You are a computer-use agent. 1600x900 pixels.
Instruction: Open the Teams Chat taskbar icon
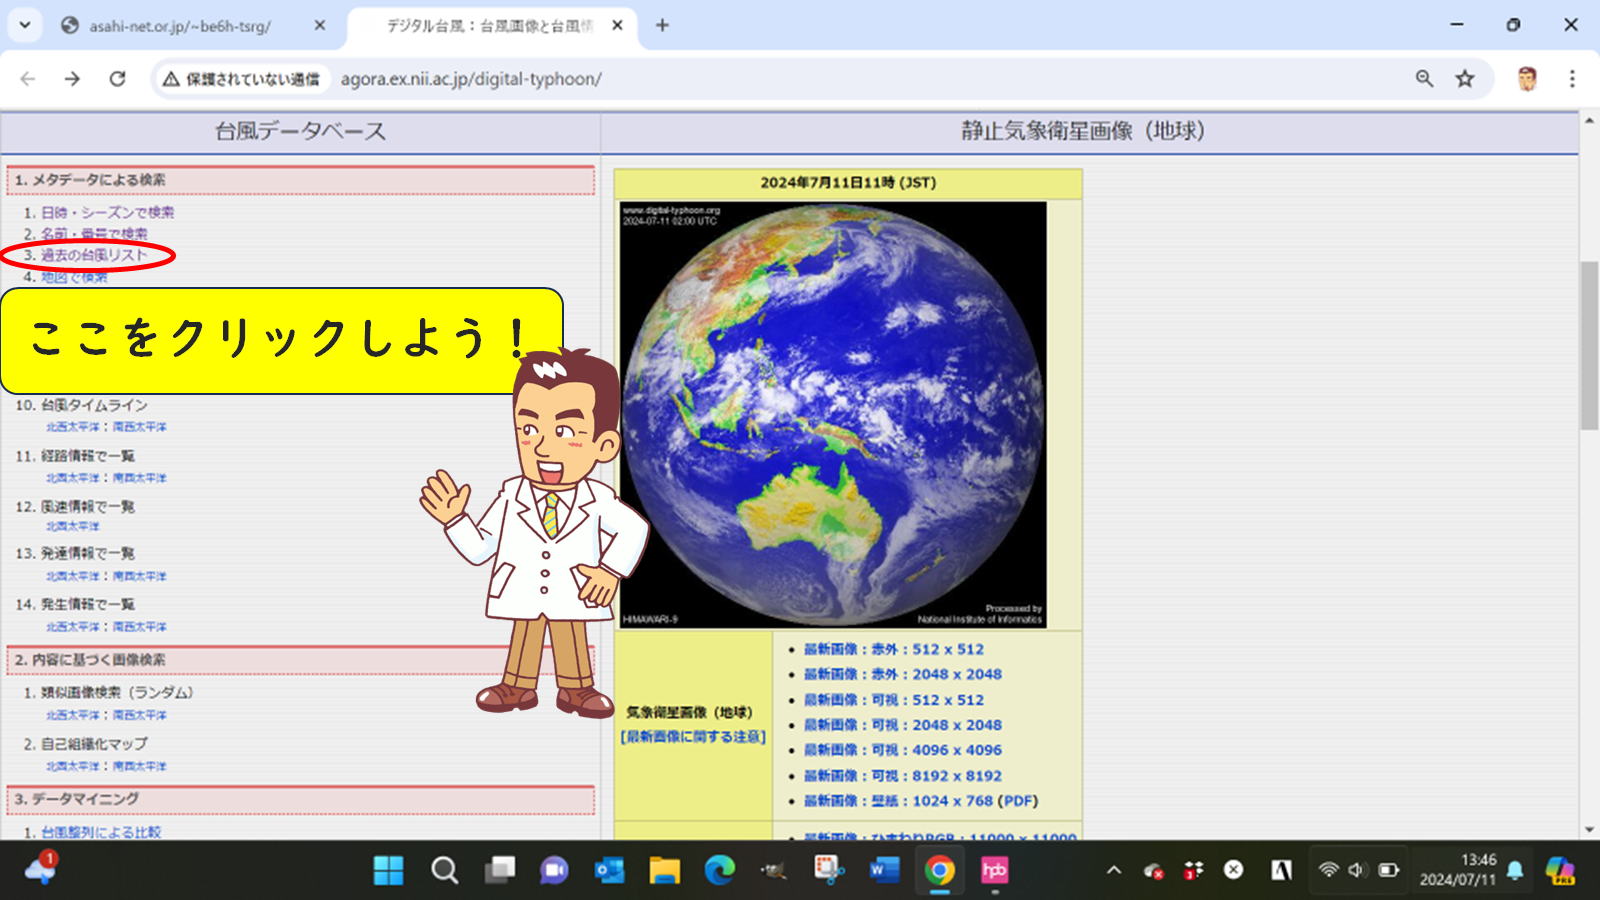(554, 870)
